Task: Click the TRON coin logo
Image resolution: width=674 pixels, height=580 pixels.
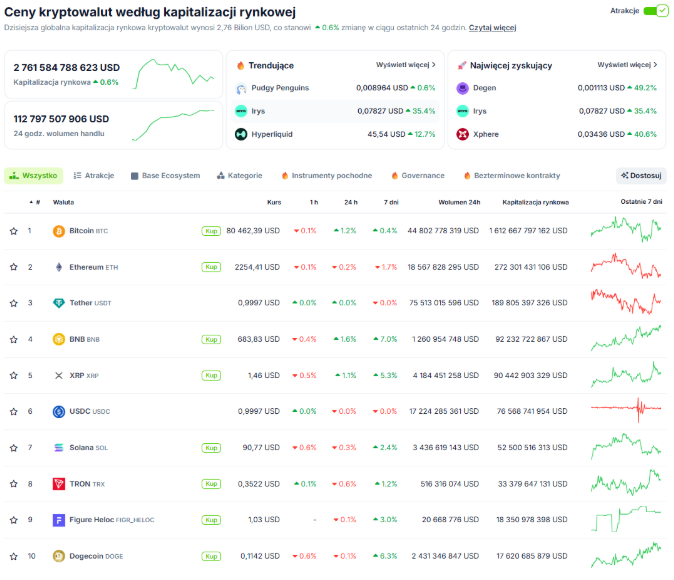Action: click(x=58, y=484)
